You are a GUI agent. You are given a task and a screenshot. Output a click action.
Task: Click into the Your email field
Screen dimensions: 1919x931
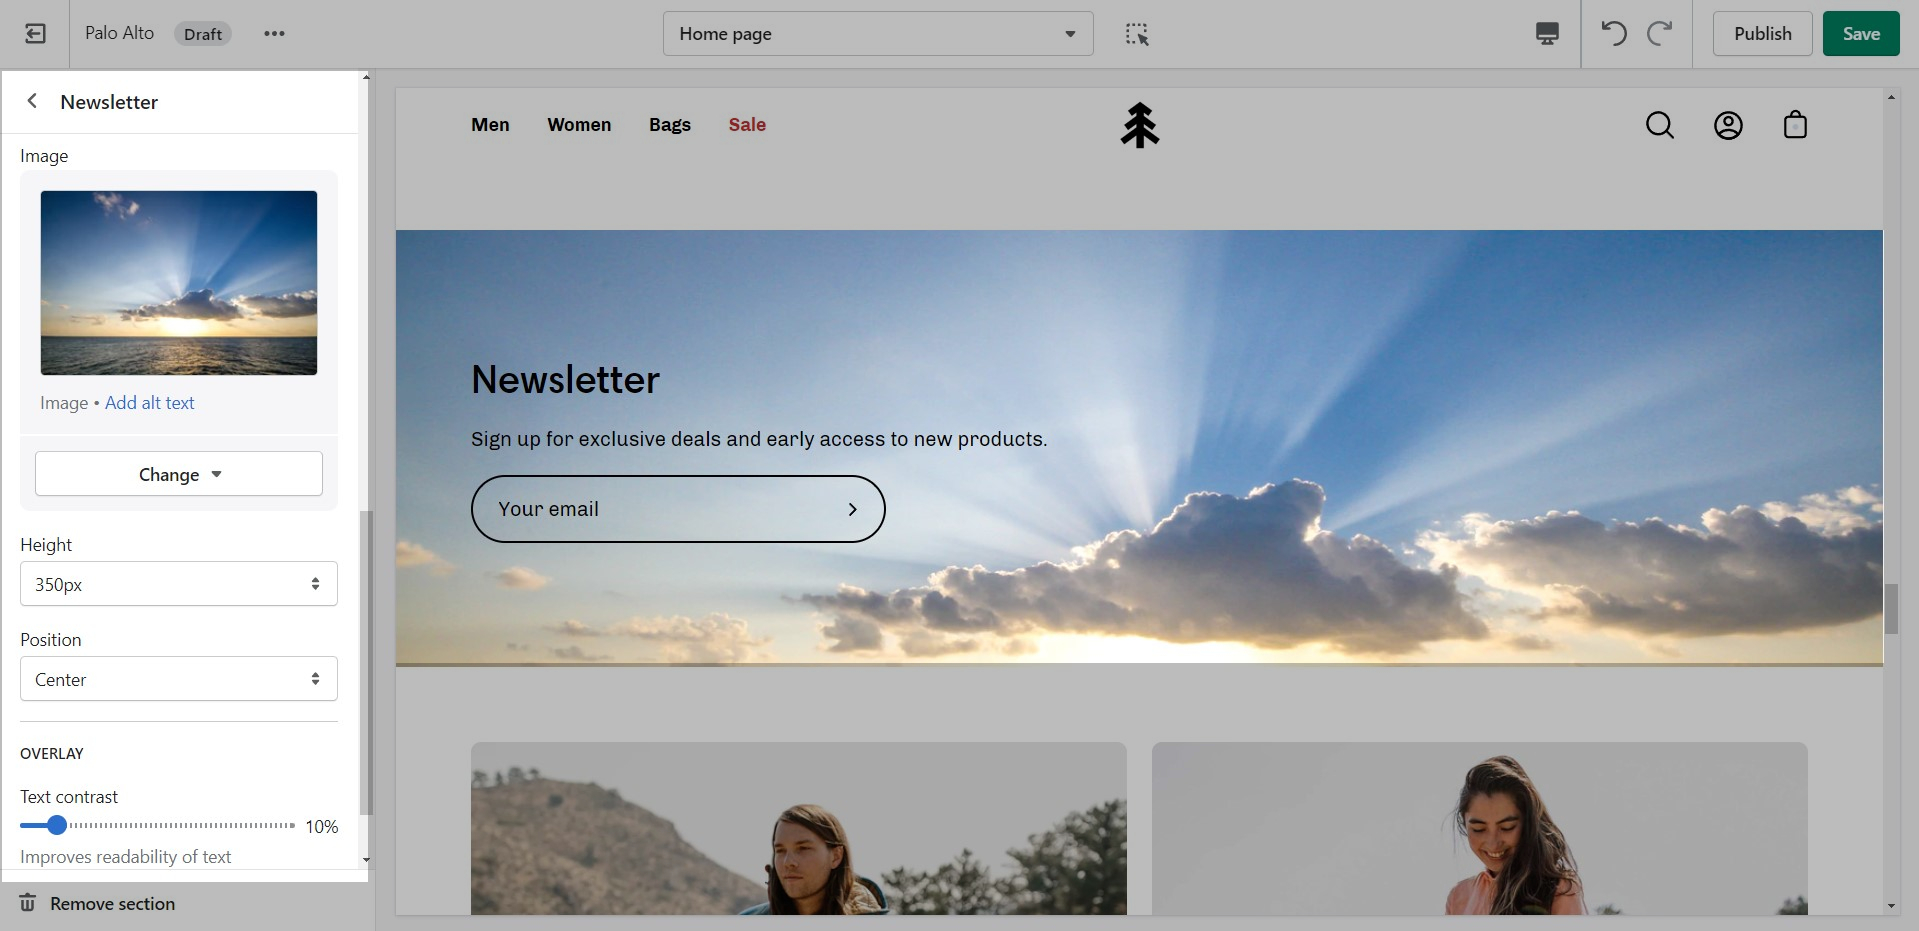click(660, 509)
